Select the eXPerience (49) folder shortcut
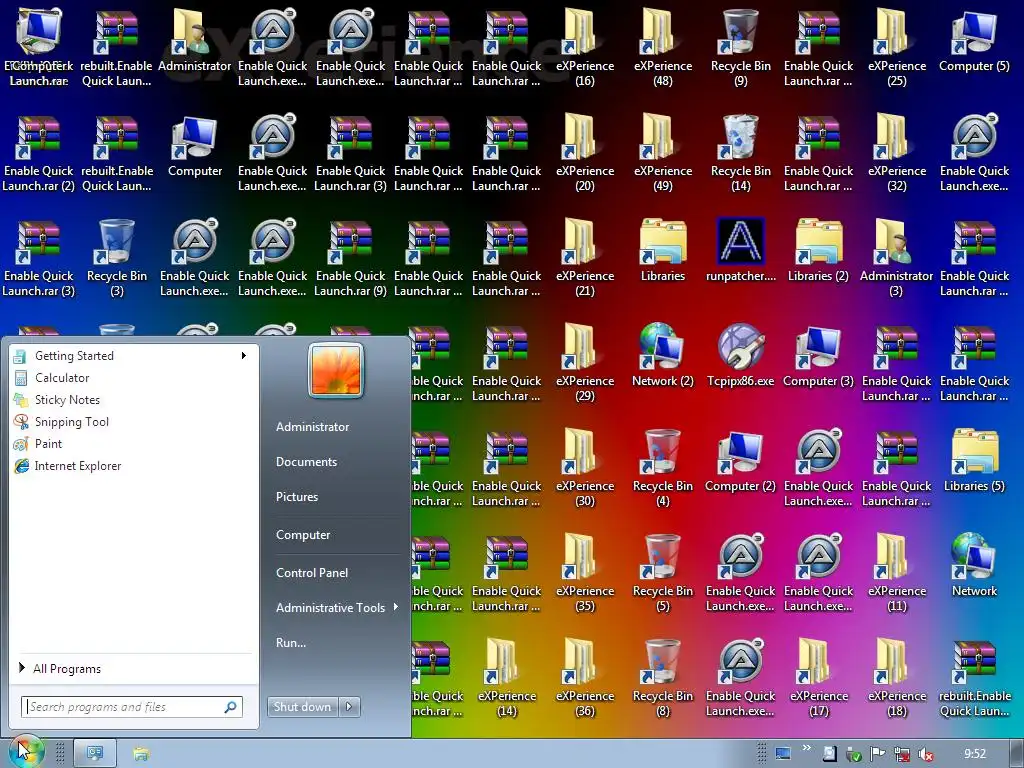 pyautogui.click(x=663, y=153)
